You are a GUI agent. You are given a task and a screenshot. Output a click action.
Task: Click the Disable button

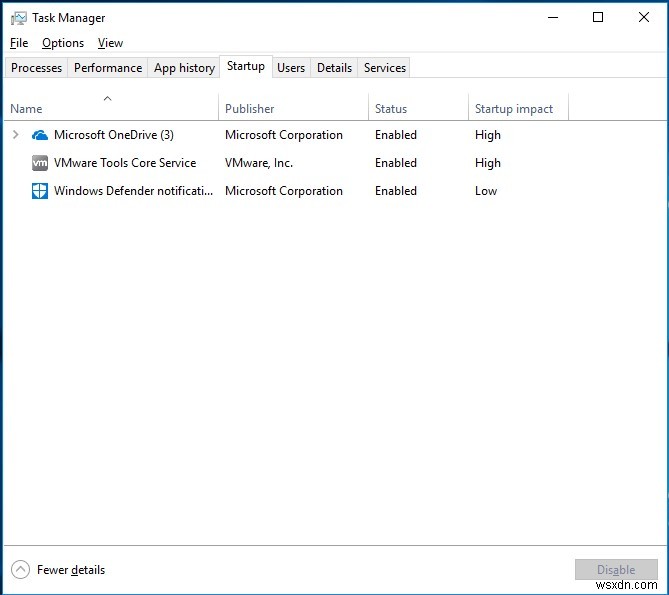616,569
